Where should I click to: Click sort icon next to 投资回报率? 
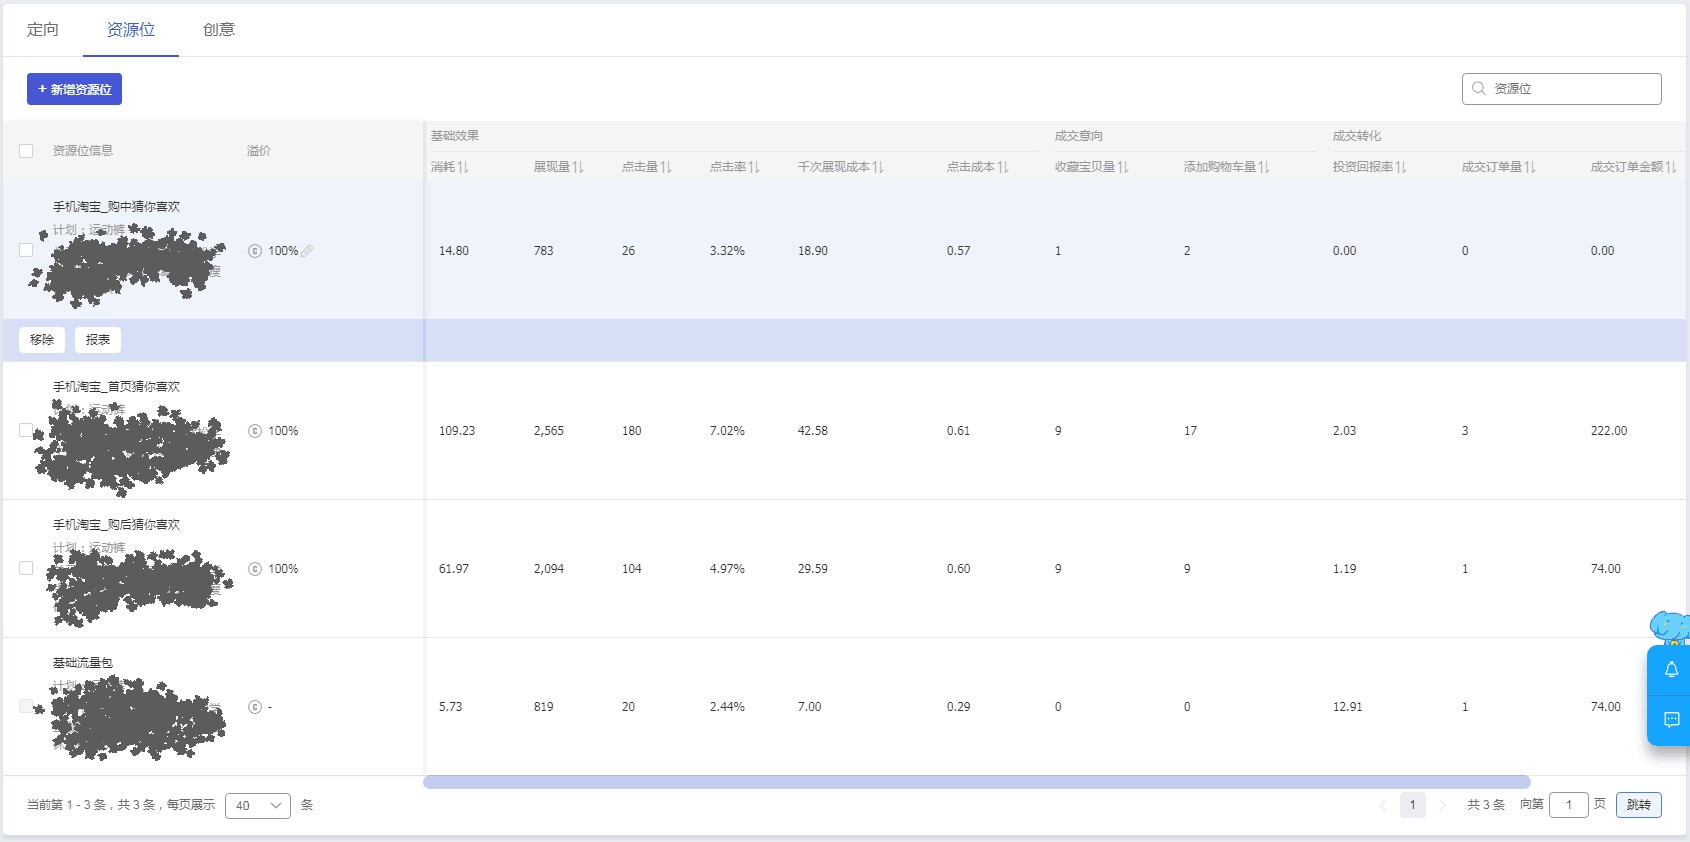tap(1401, 167)
